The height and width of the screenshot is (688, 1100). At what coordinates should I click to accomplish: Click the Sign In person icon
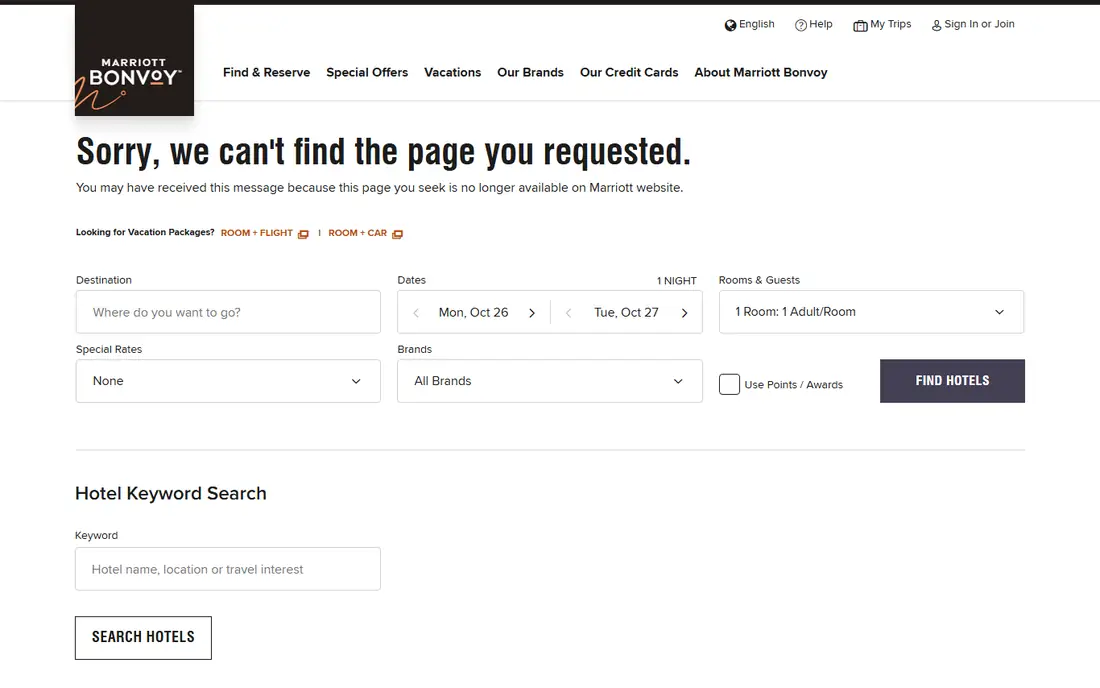click(937, 25)
